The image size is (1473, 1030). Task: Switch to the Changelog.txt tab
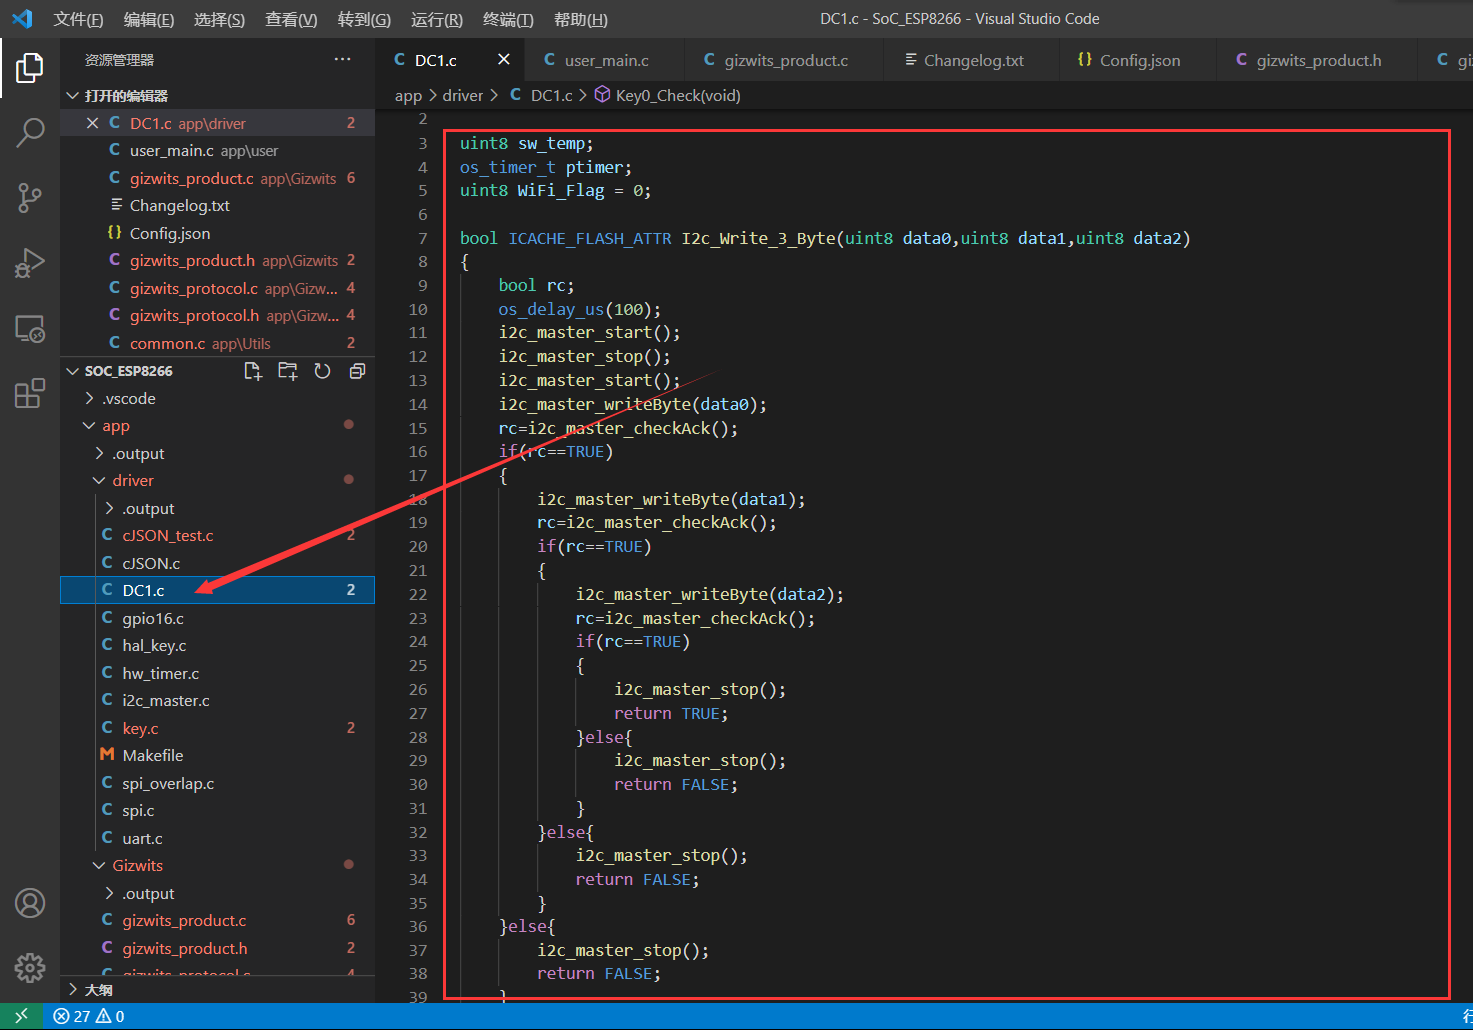[973, 60]
